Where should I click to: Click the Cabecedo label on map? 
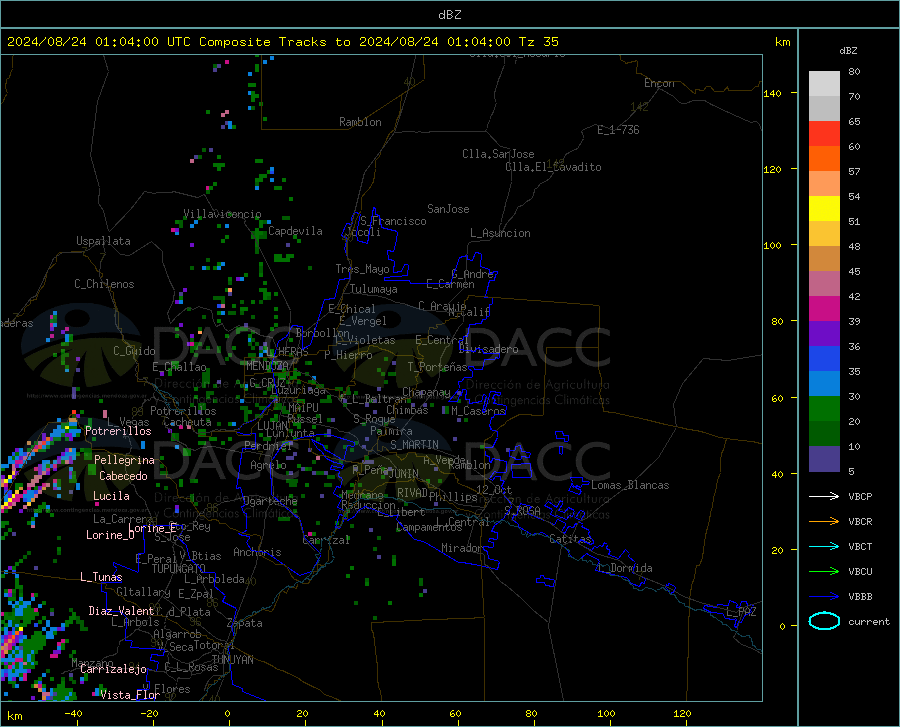point(123,476)
